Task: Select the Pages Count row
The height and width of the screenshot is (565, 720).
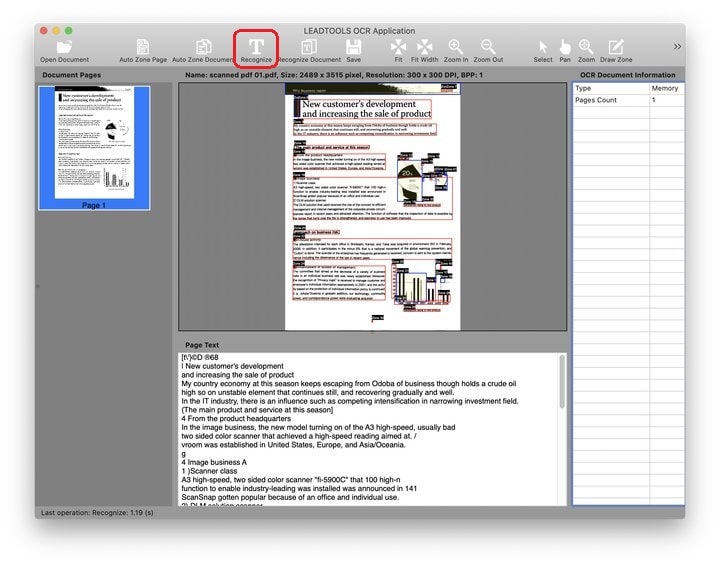Action: pos(628,100)
